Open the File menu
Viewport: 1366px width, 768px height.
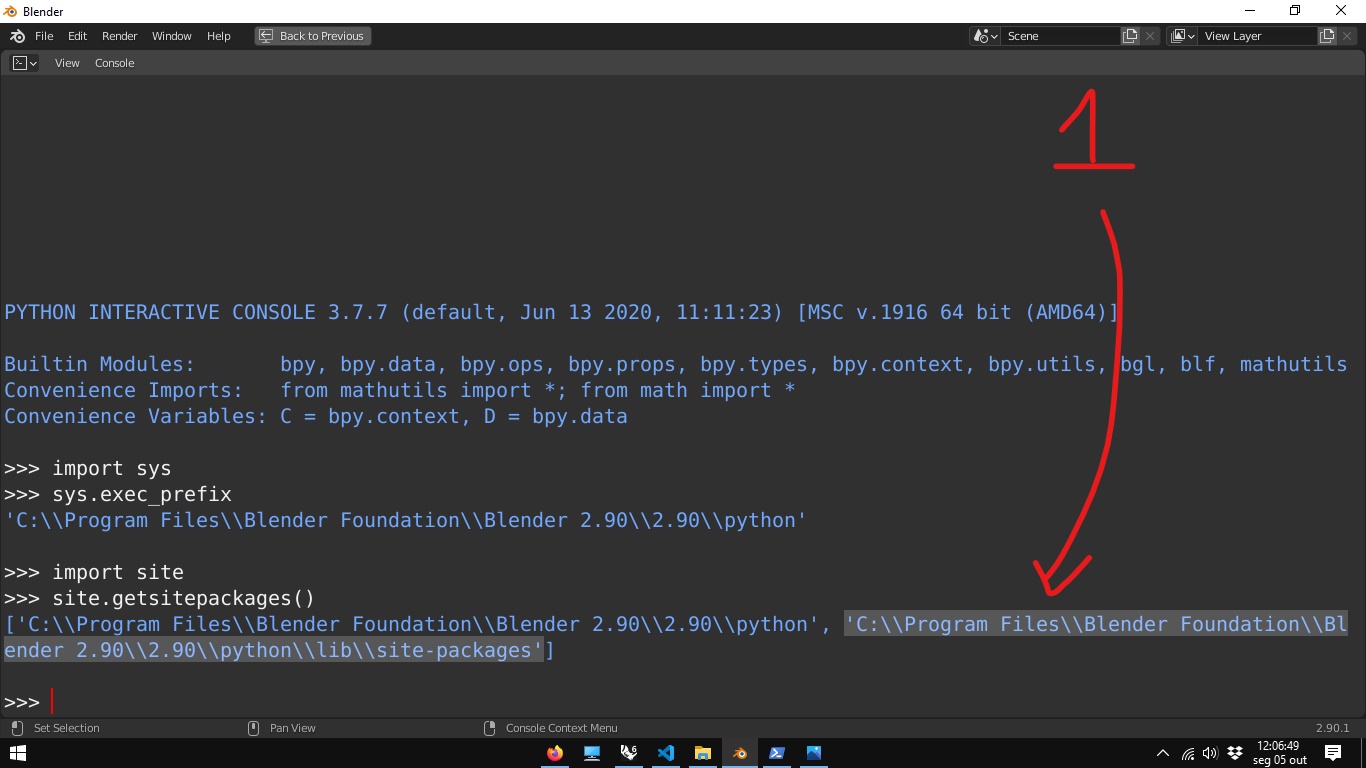click(x=44, y=36)
